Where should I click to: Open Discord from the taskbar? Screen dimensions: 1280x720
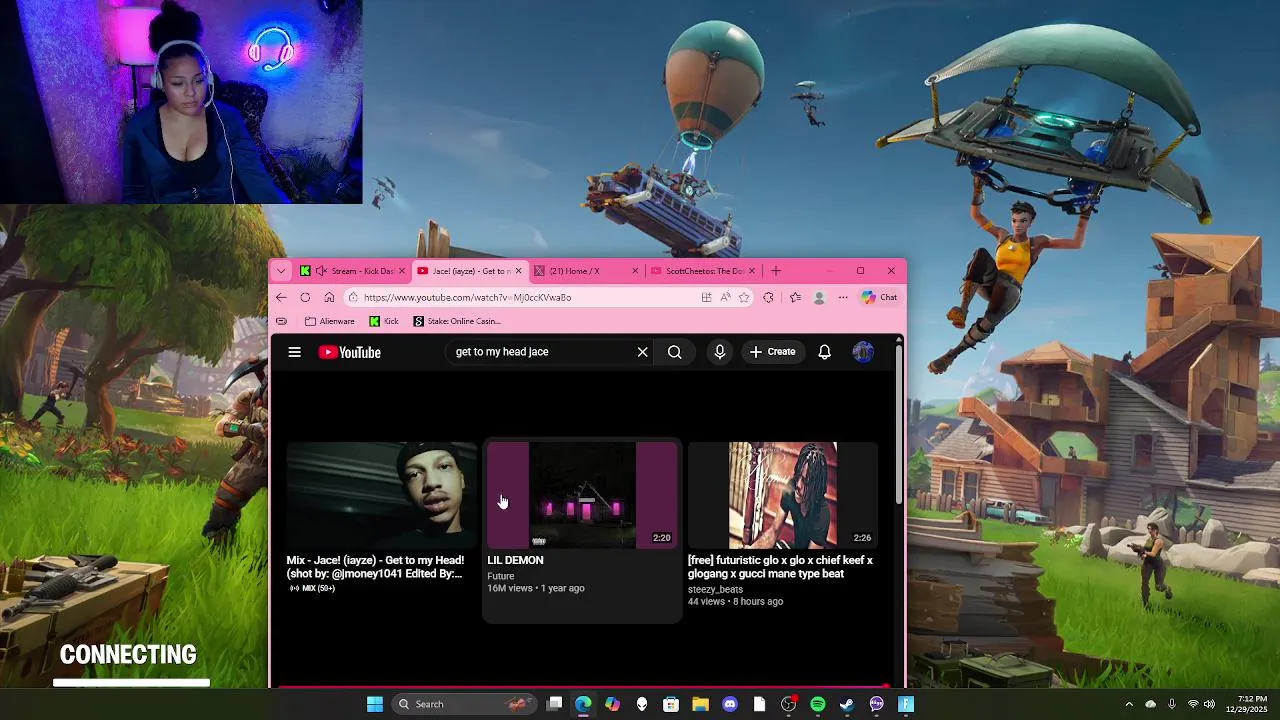click(x=730, y=704)
